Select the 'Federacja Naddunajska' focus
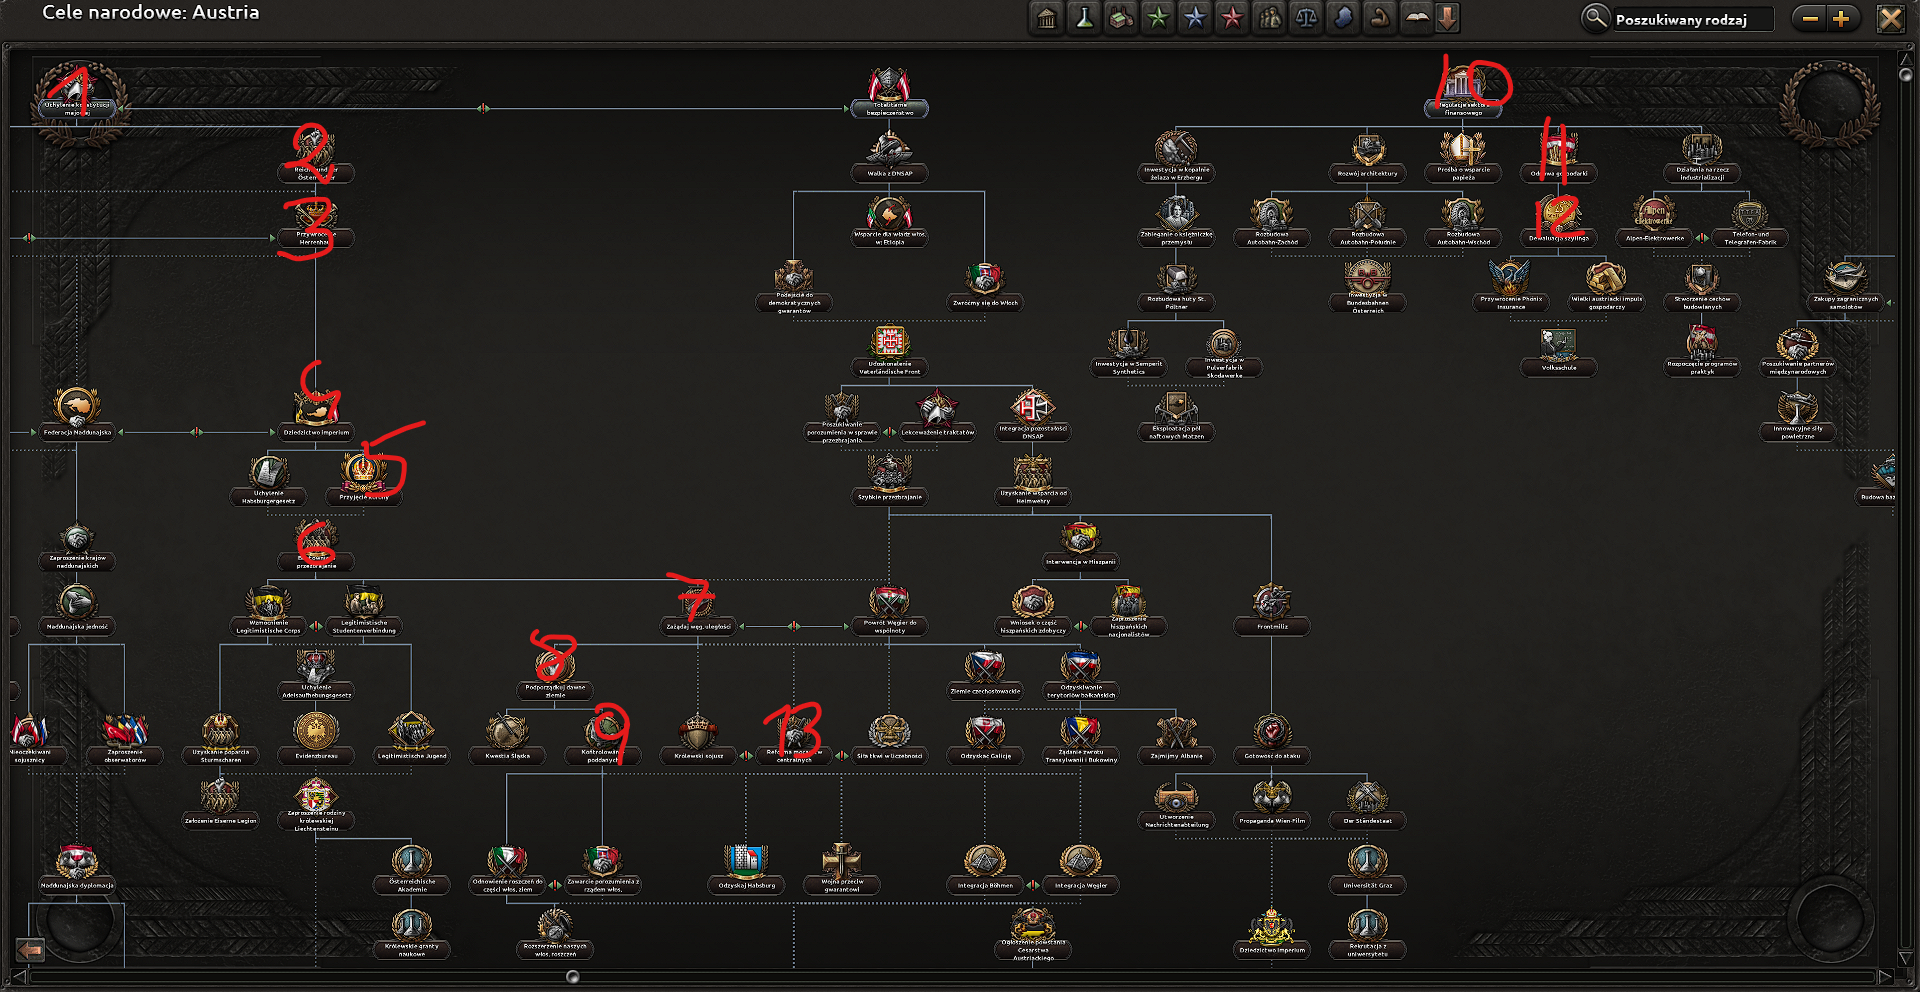Screen dimensions: 1920x992 pyautogui.click(x=77, y=411)
